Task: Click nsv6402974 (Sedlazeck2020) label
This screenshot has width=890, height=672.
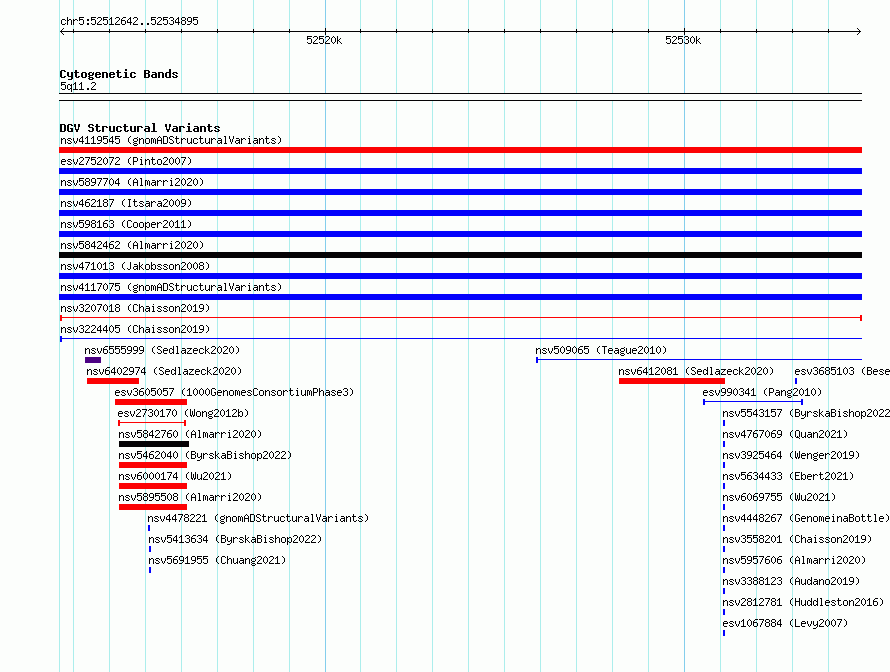Action: (x=164, y=371)
